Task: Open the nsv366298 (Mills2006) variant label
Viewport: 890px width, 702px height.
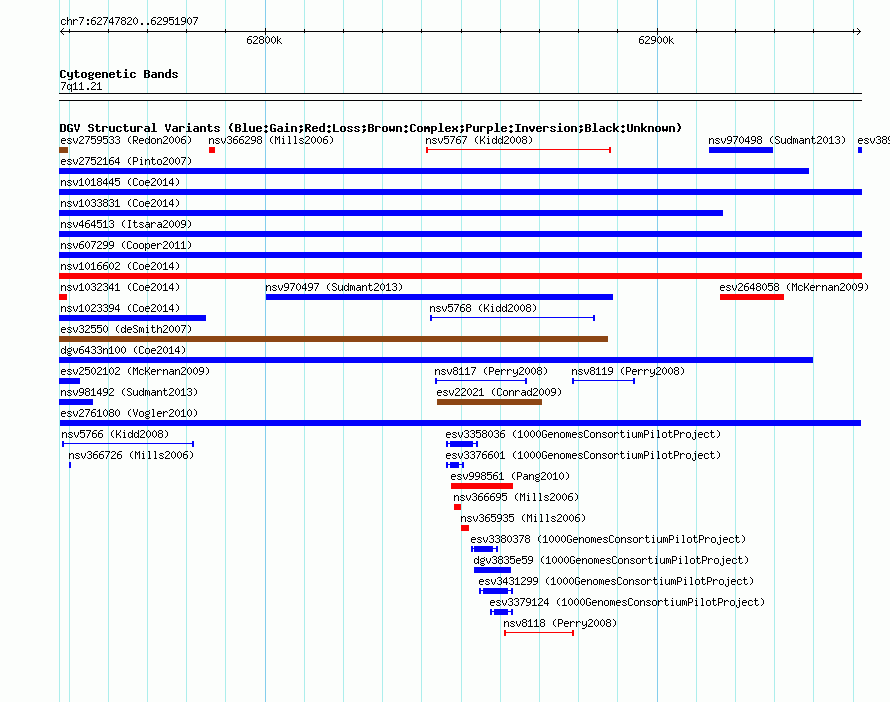Action: coord(271,140)
